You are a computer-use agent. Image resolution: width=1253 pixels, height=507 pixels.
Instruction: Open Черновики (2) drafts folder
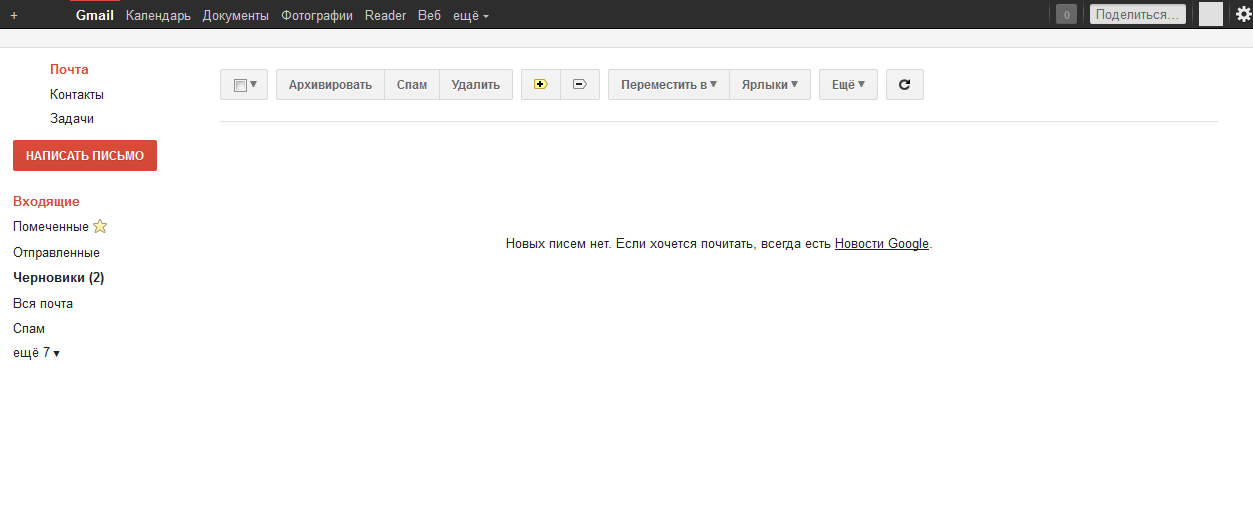pyautogui.click(x=58, y=277)
